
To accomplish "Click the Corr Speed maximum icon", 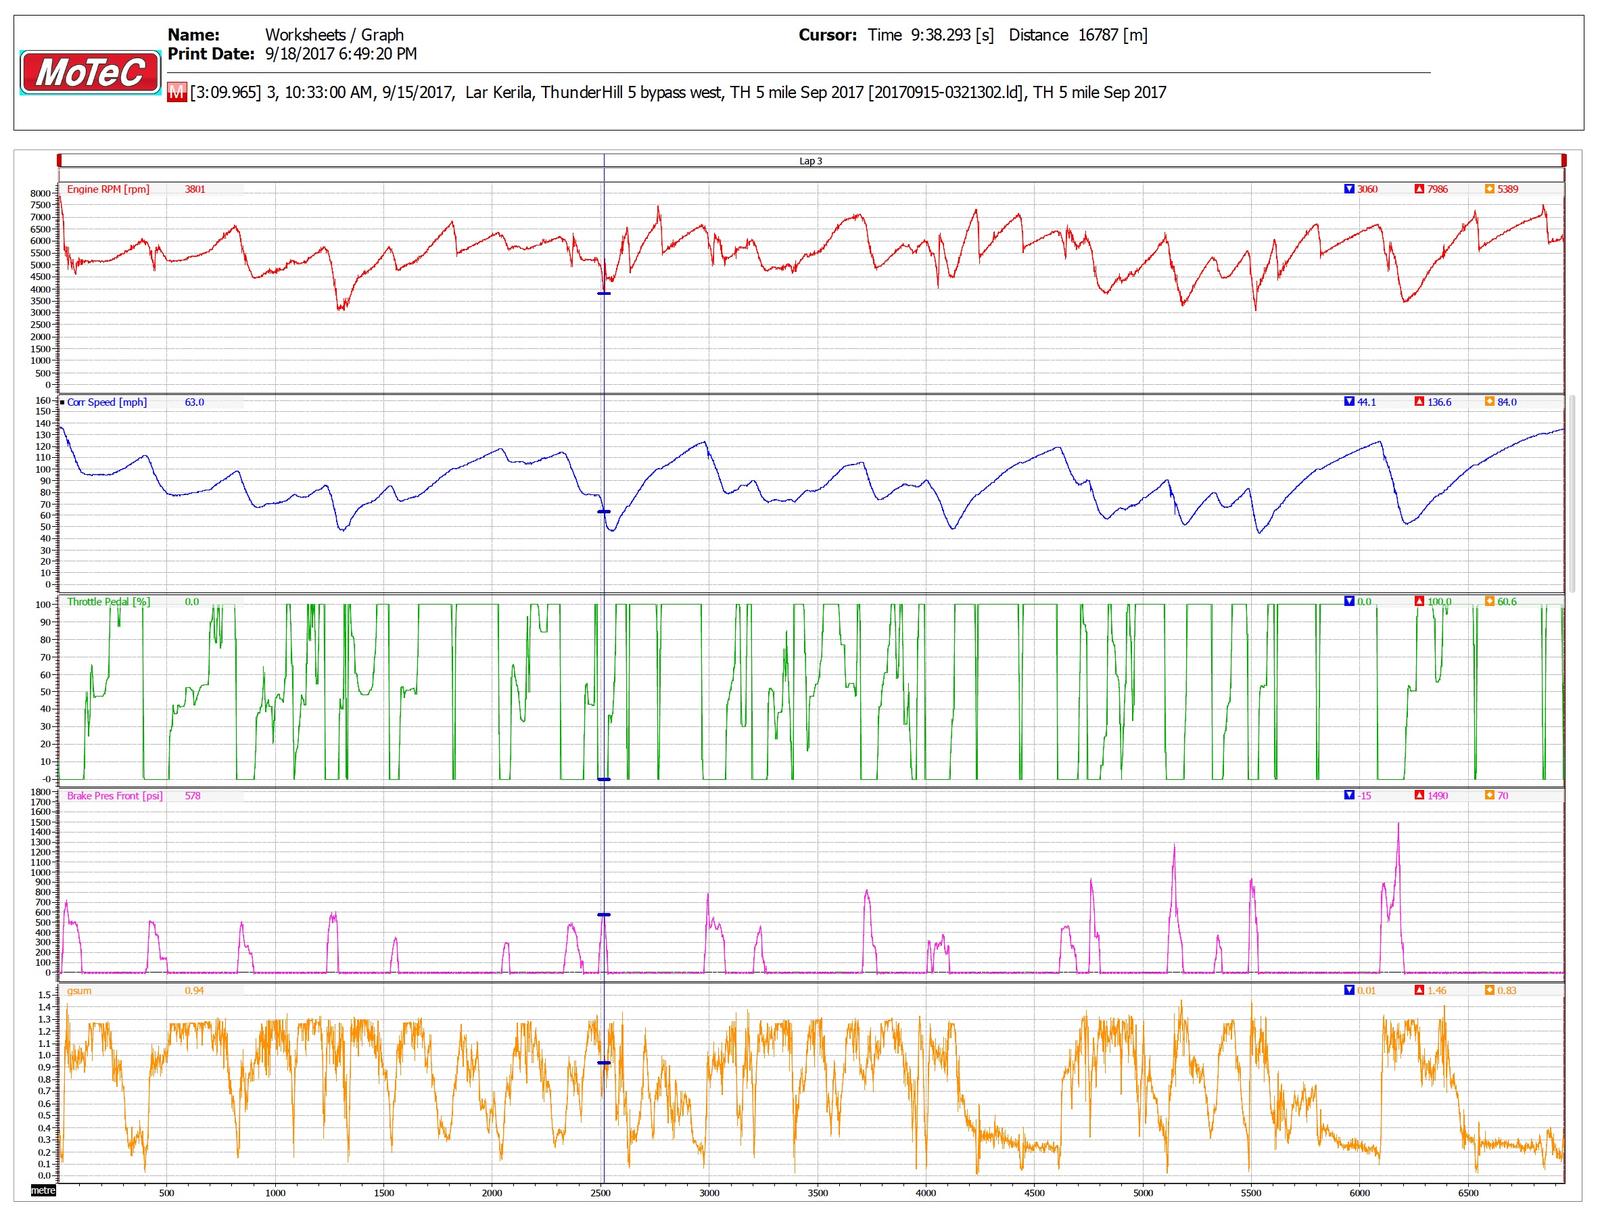I will [1419, 402].
